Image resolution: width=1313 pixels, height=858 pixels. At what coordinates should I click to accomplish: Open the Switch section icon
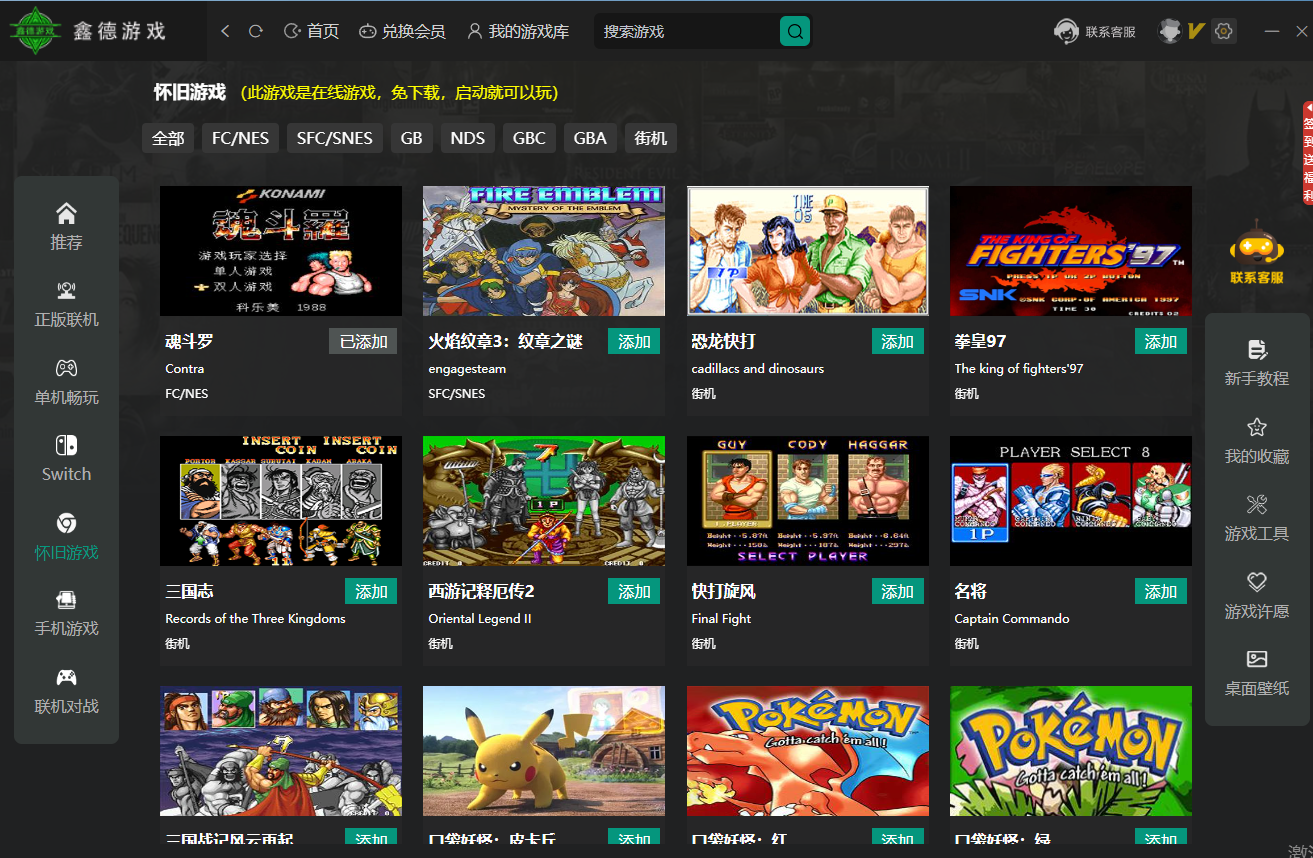point(66,445)
